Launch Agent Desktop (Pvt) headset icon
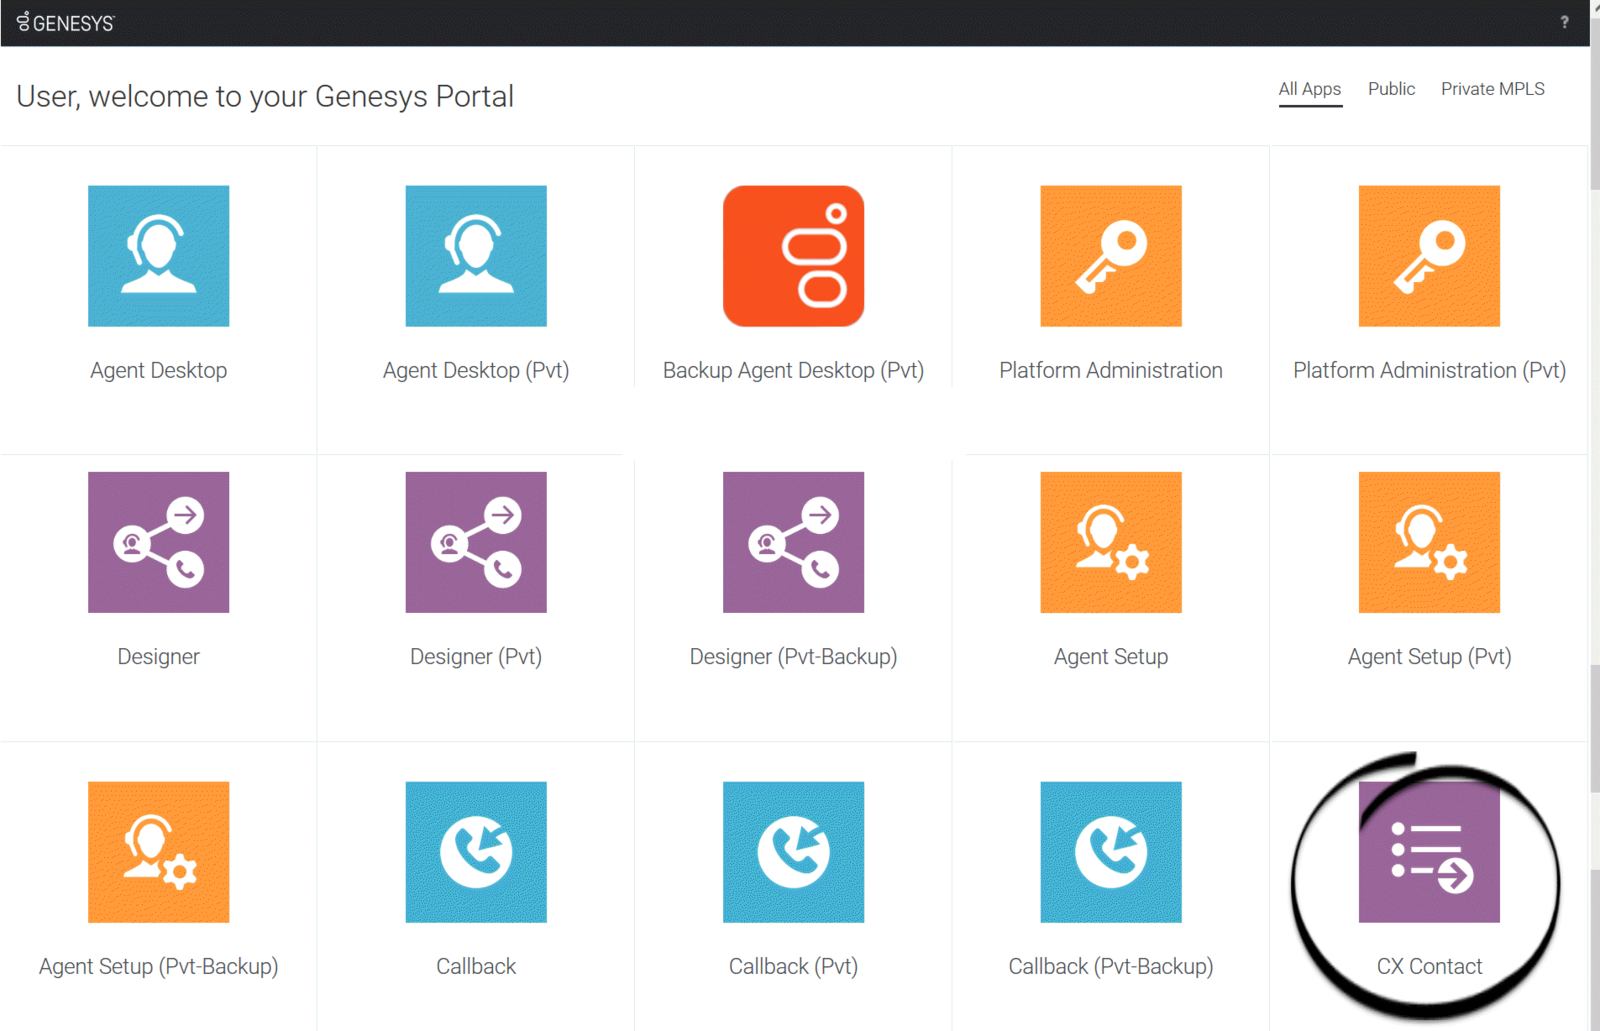This screenshot has width=1600, height=1031. point(476,256)
